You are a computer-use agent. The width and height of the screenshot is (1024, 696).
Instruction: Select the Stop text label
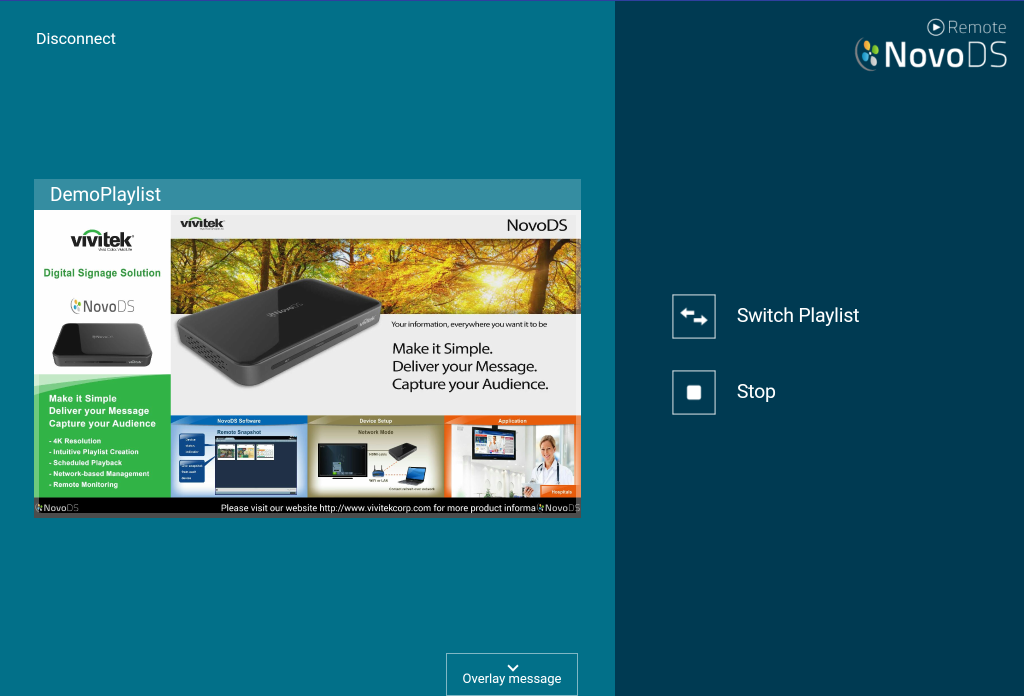click(x=756, y=391)
